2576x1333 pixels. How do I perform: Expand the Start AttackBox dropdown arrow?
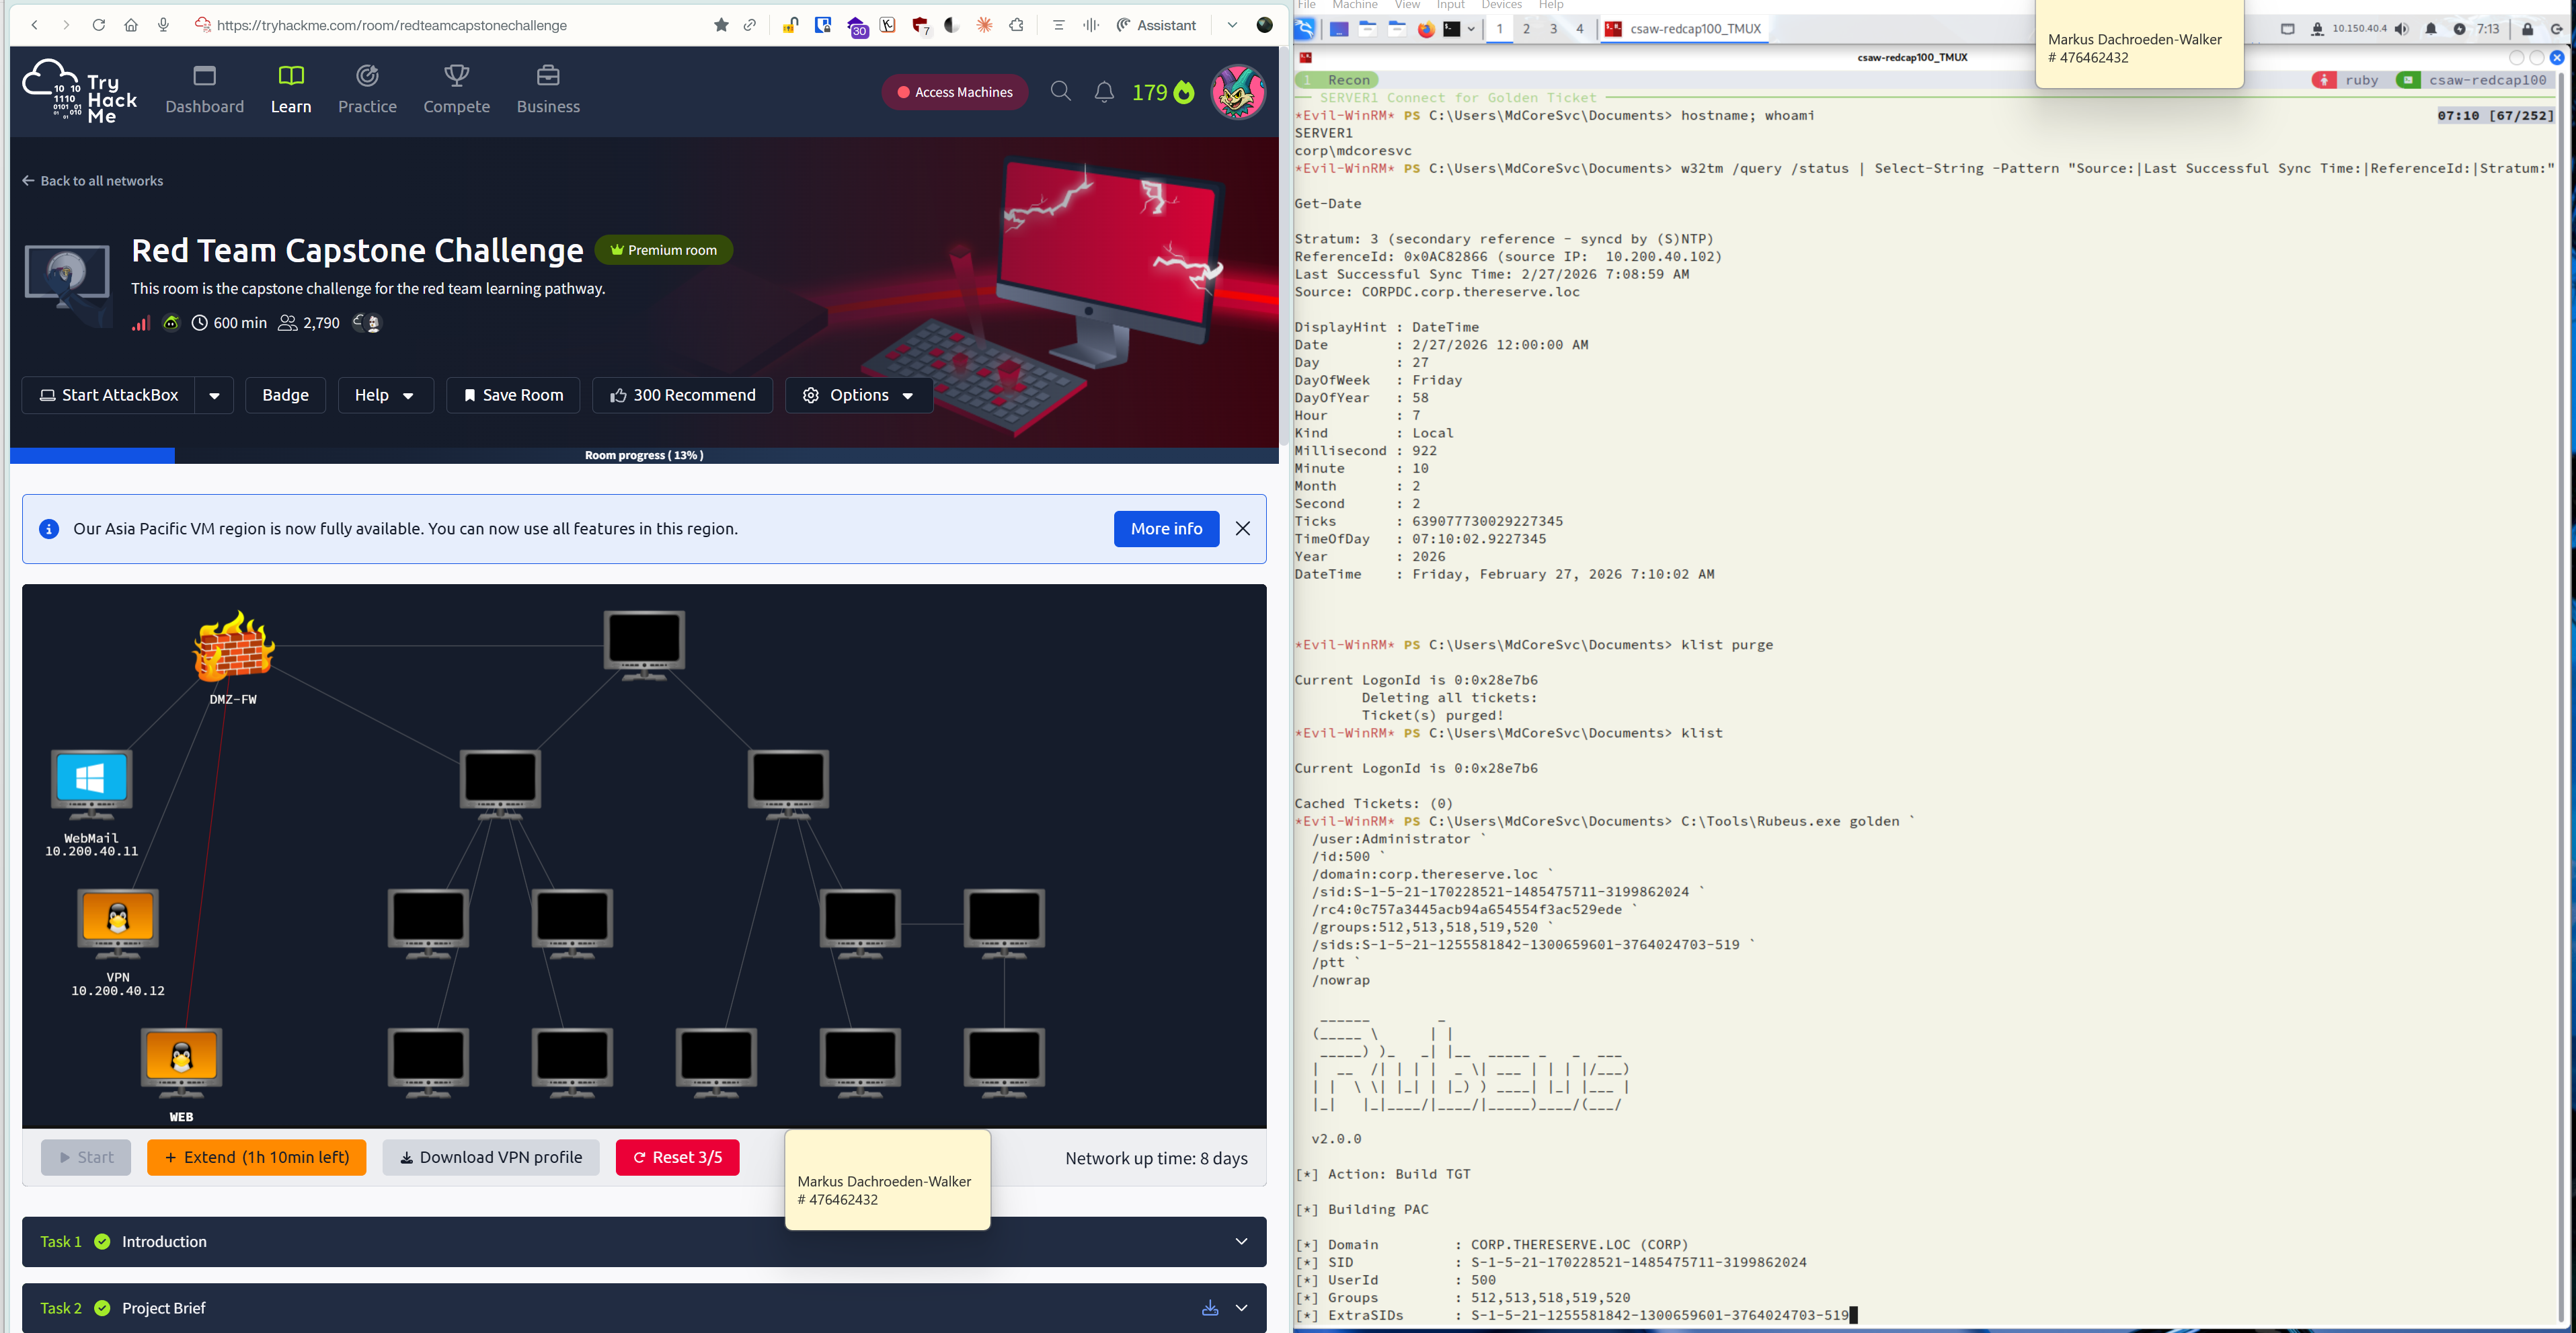pos(214,395)
